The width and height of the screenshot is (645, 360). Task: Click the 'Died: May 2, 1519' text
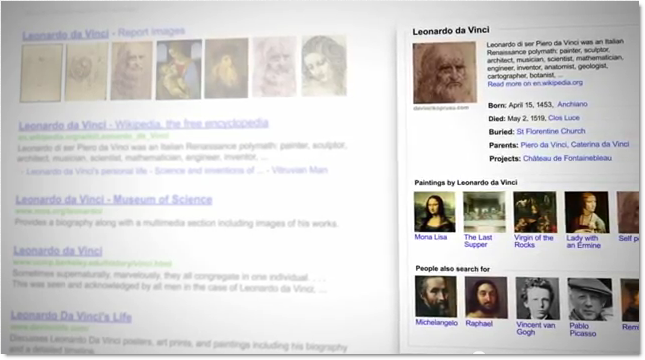[517, 118]
